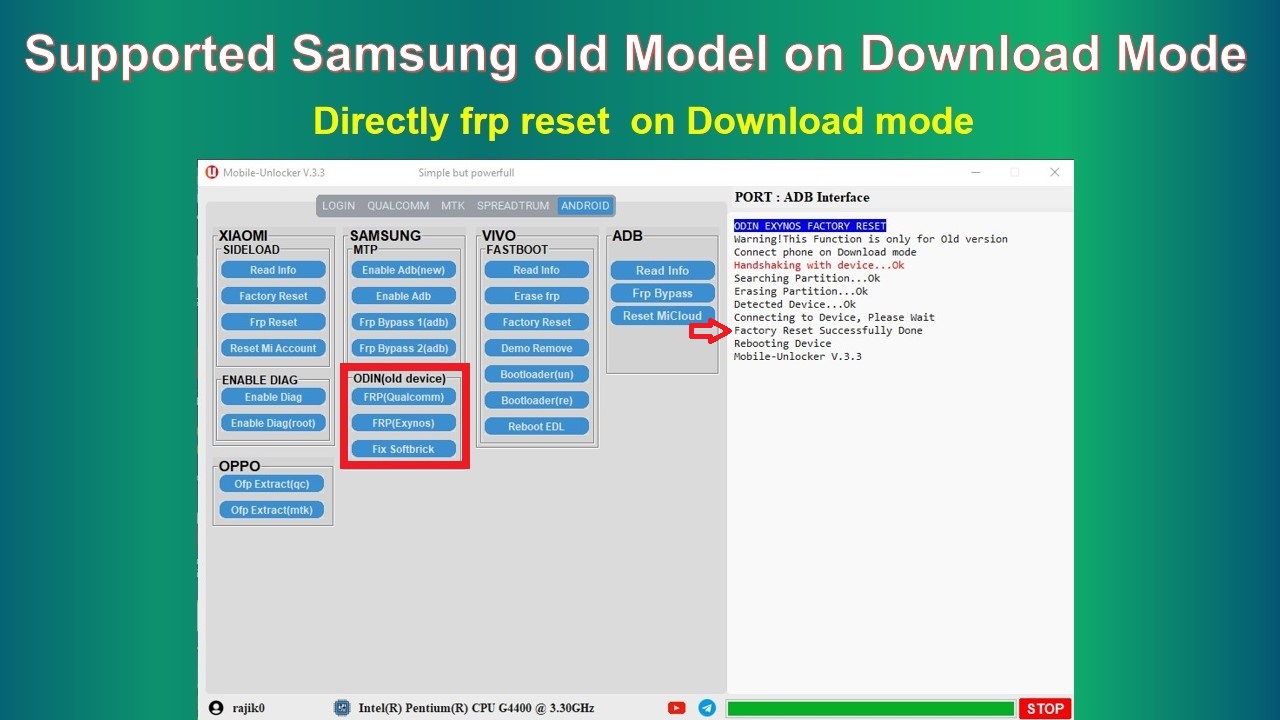1280x720 pixels.
Task: Click Vivo Fastboot Read Info button
Action: click(x=537, y=270)
